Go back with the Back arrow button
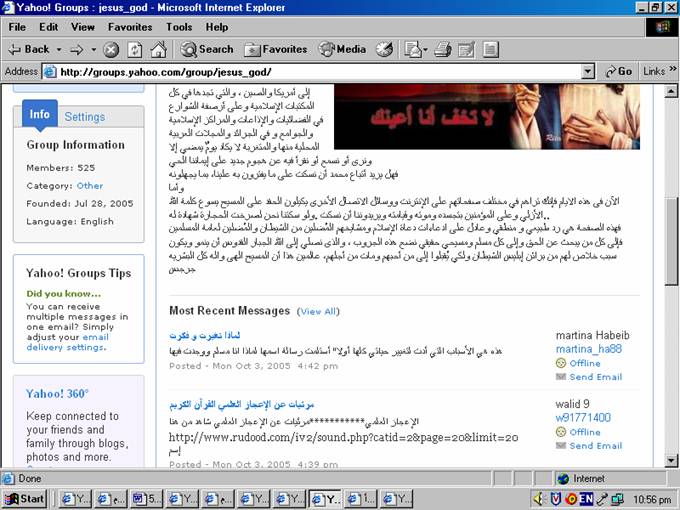Image resolution: width=680 pixels, height=510 pixels. [29, 49]
